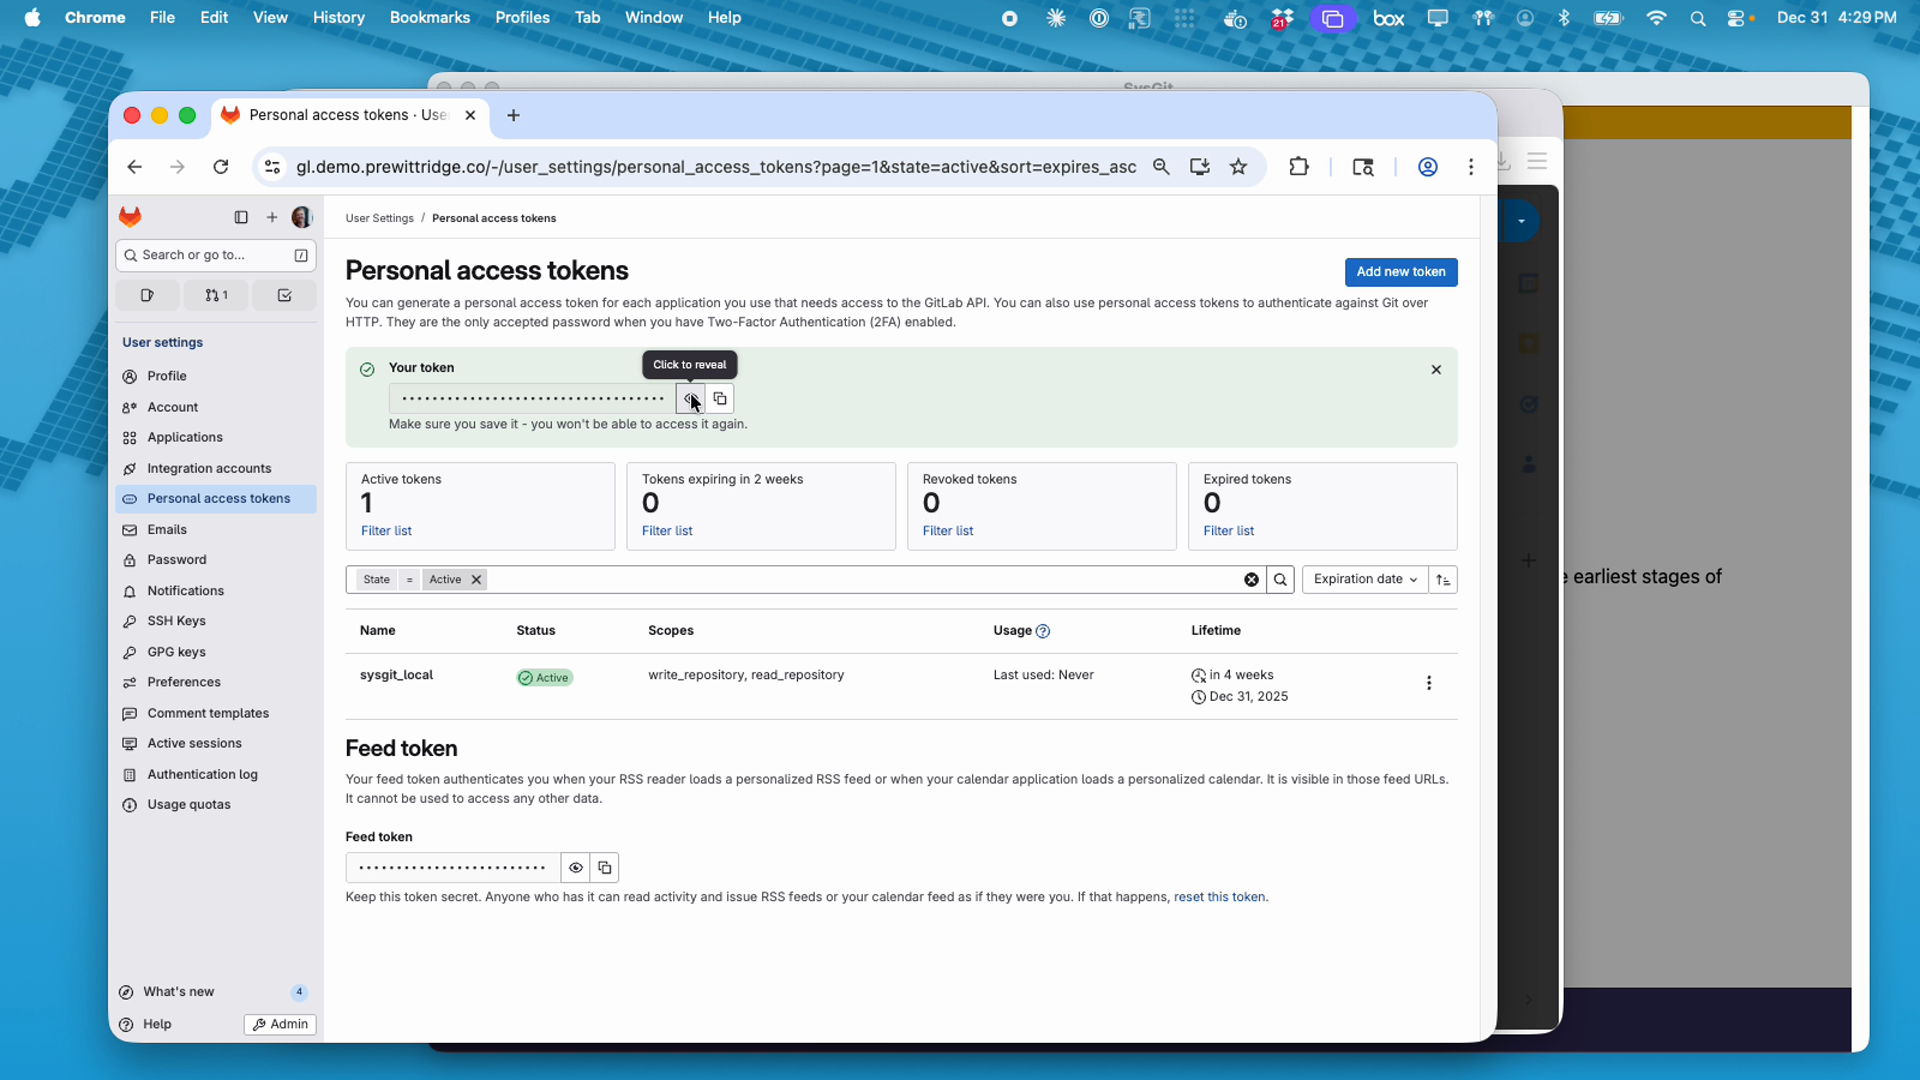Show the feed token value

point(576,867)
